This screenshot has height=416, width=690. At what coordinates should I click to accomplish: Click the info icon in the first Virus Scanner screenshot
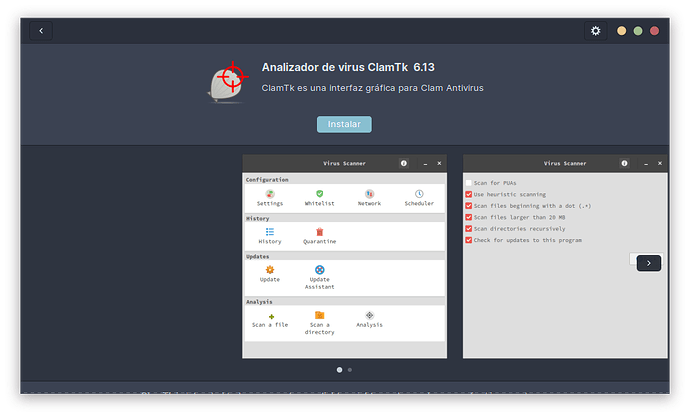pos(404,163)
